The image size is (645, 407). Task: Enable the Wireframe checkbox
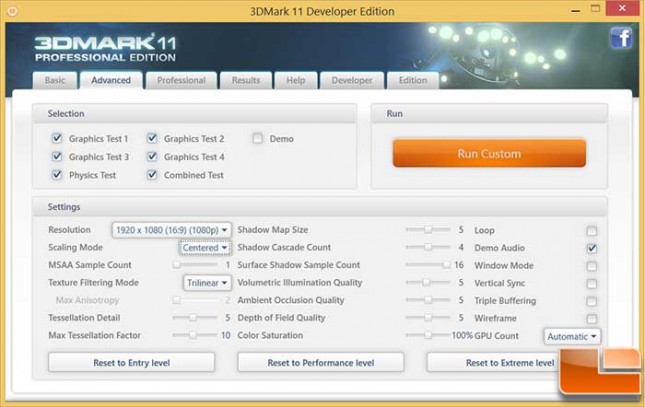tap(592, 319)
